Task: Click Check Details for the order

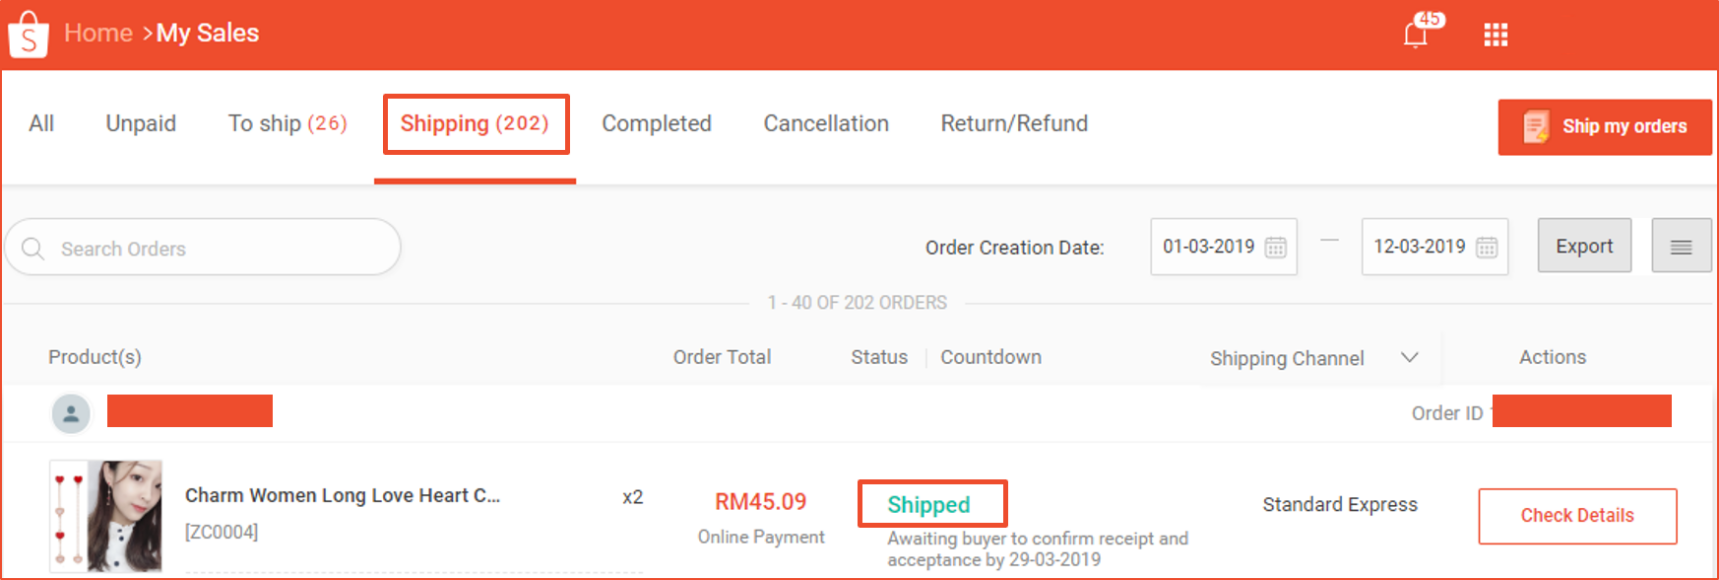Action: [1577, 516]
